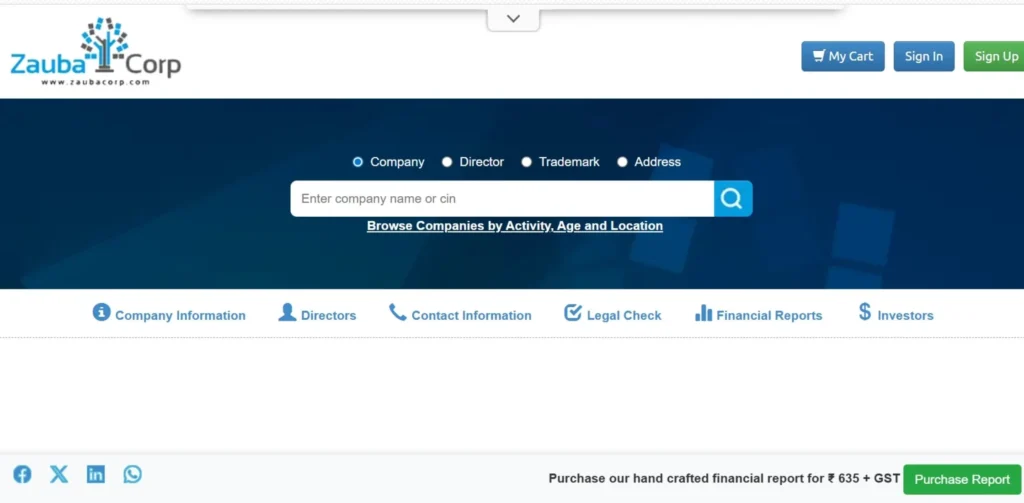Viewport: 1024px width, 503px height.
Task: Click the Zauba Corp logo
Action: 95,52
